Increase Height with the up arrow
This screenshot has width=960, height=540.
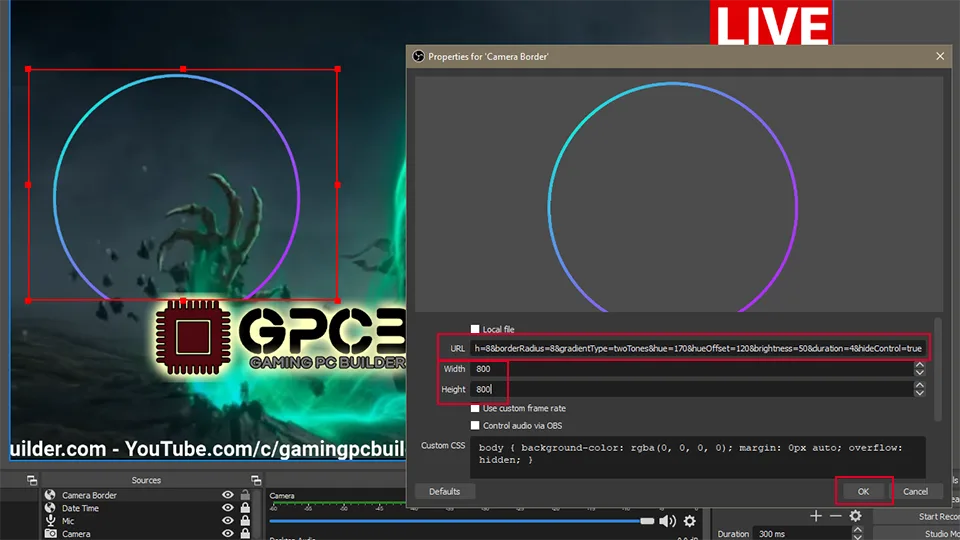pos(920,385)
